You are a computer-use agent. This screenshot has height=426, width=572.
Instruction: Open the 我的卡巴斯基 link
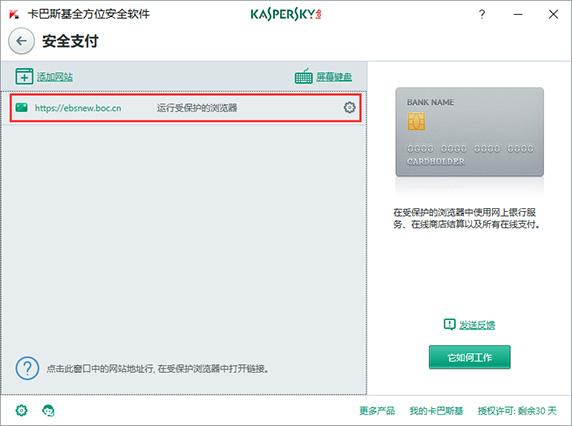point(436,411)
